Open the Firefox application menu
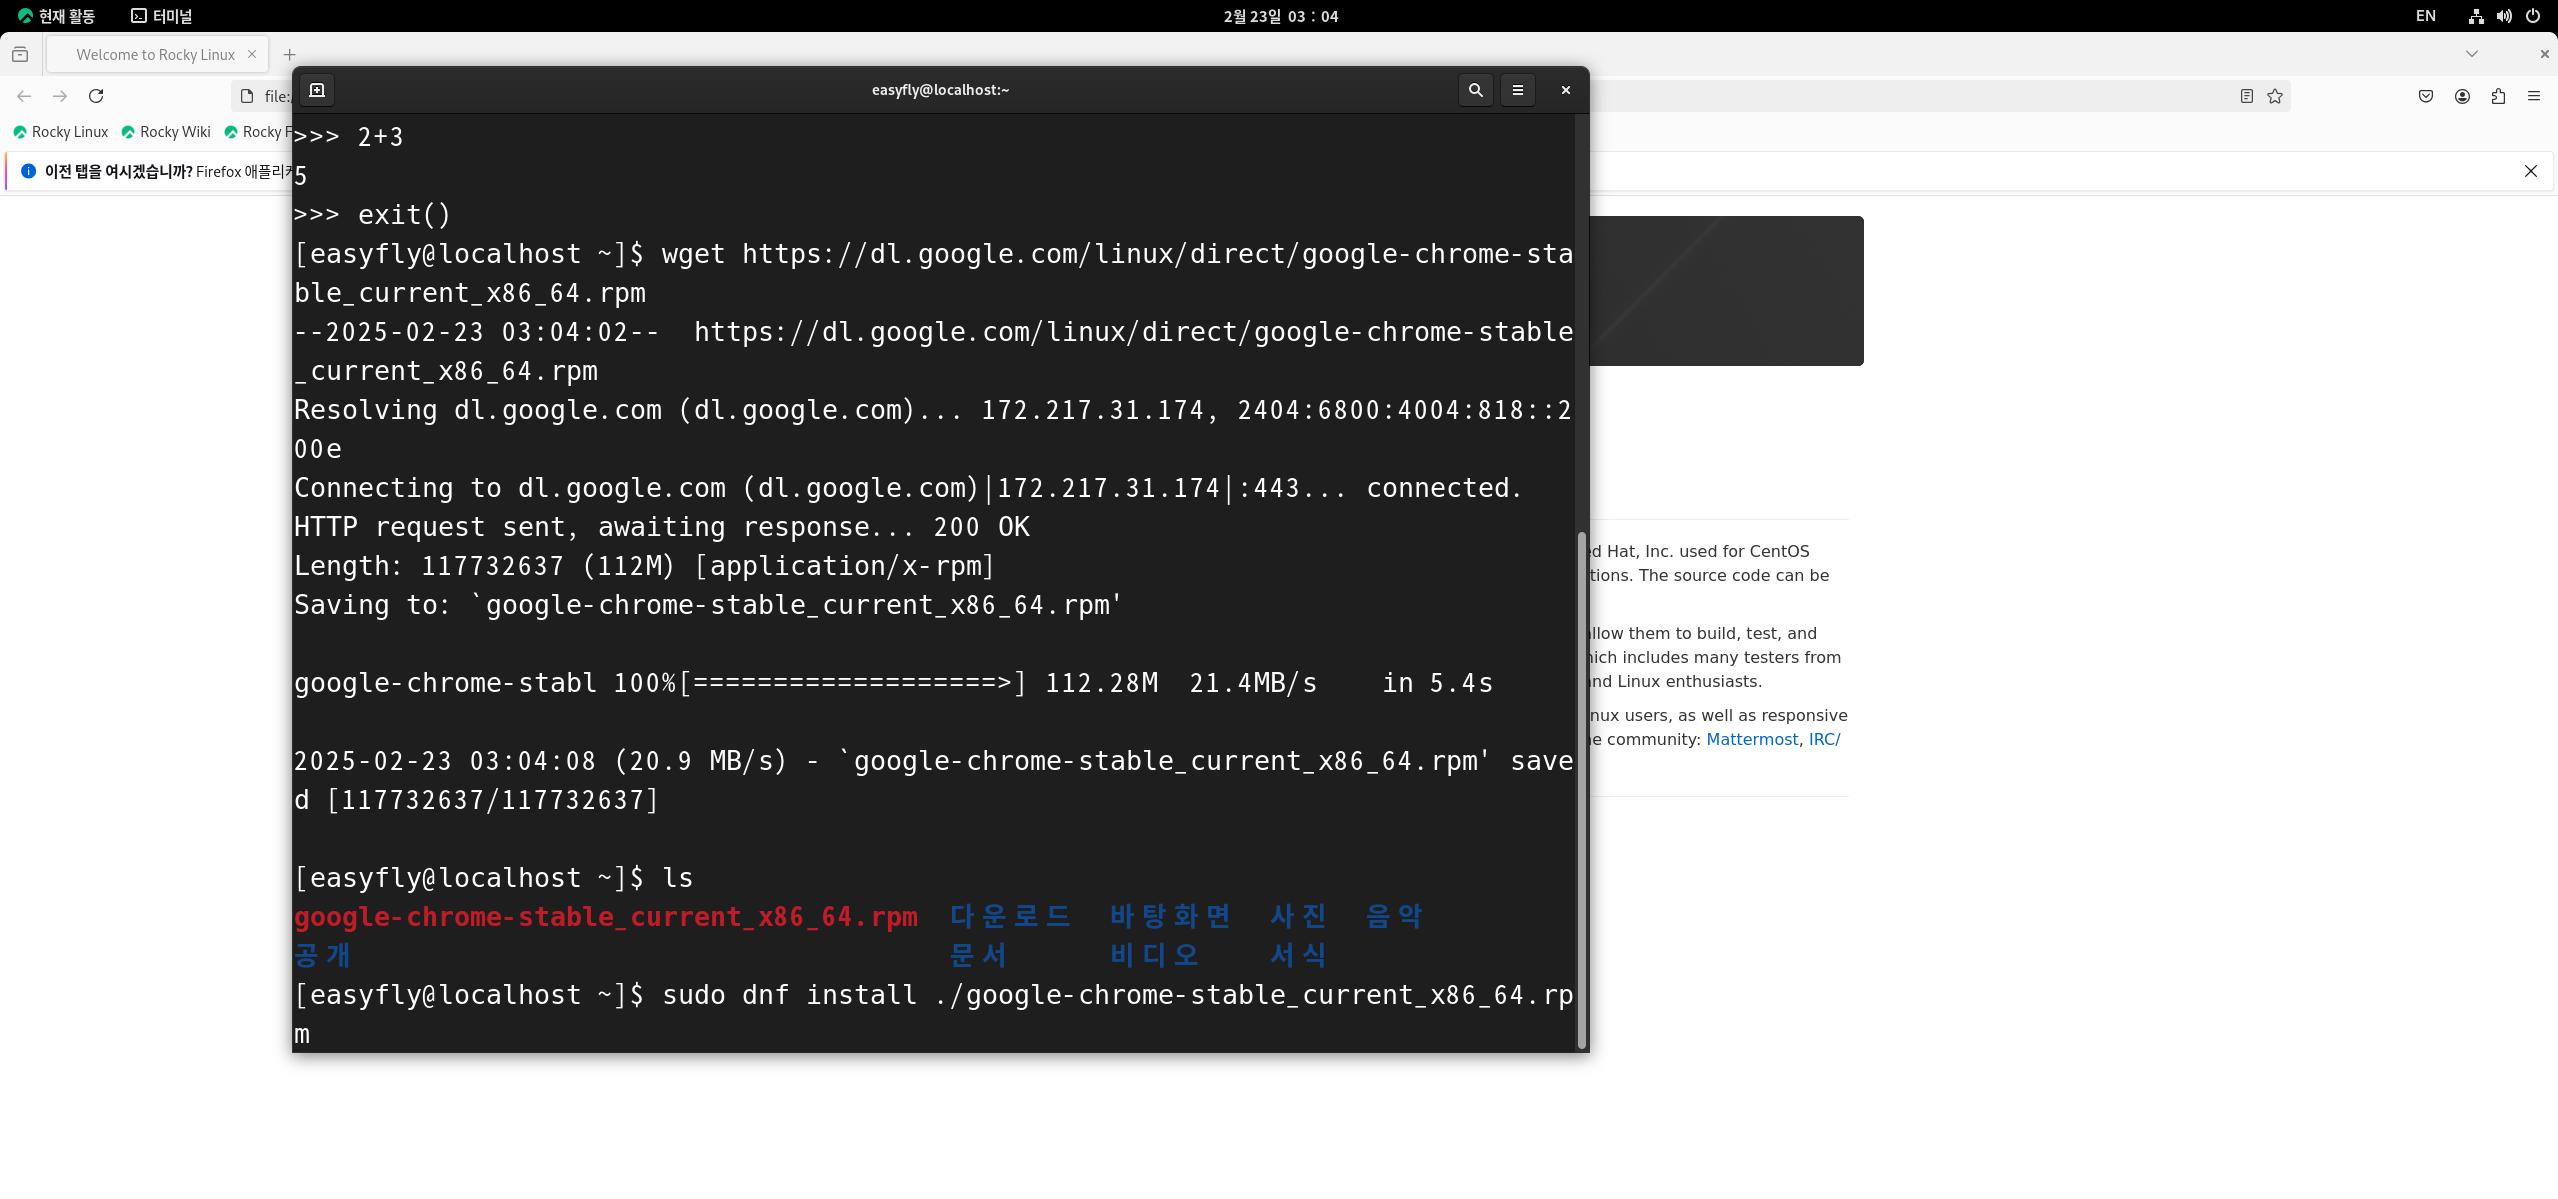Screen dimensions: 2558x1199 point(2534,96)
